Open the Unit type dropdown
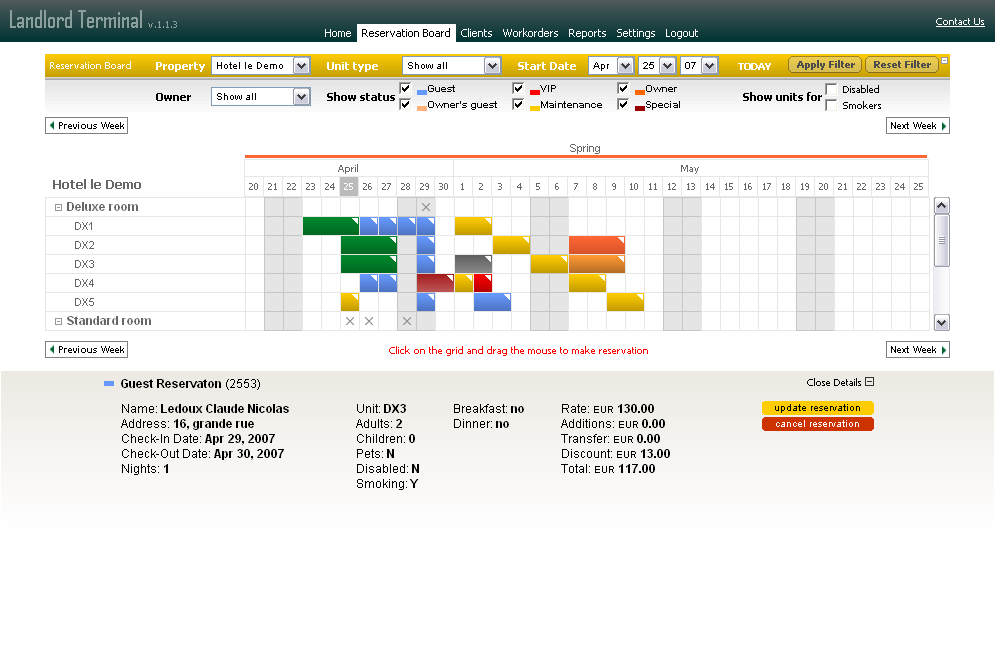 pos(451,65)
